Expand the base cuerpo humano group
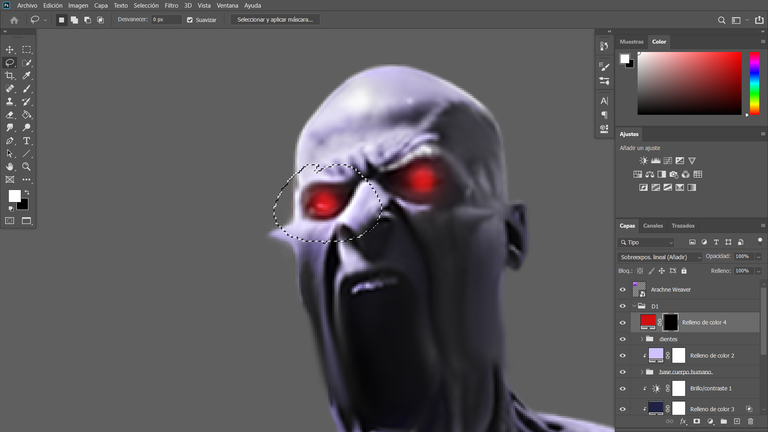Viewport: 768px width, 432px height. tap(642, 372)
